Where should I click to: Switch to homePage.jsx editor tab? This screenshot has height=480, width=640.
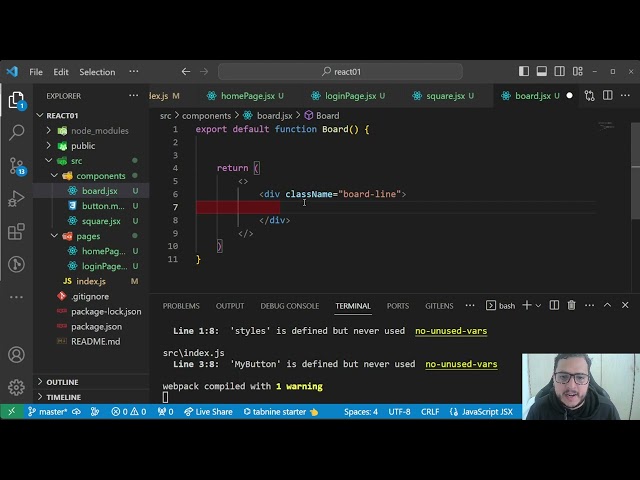245,96
